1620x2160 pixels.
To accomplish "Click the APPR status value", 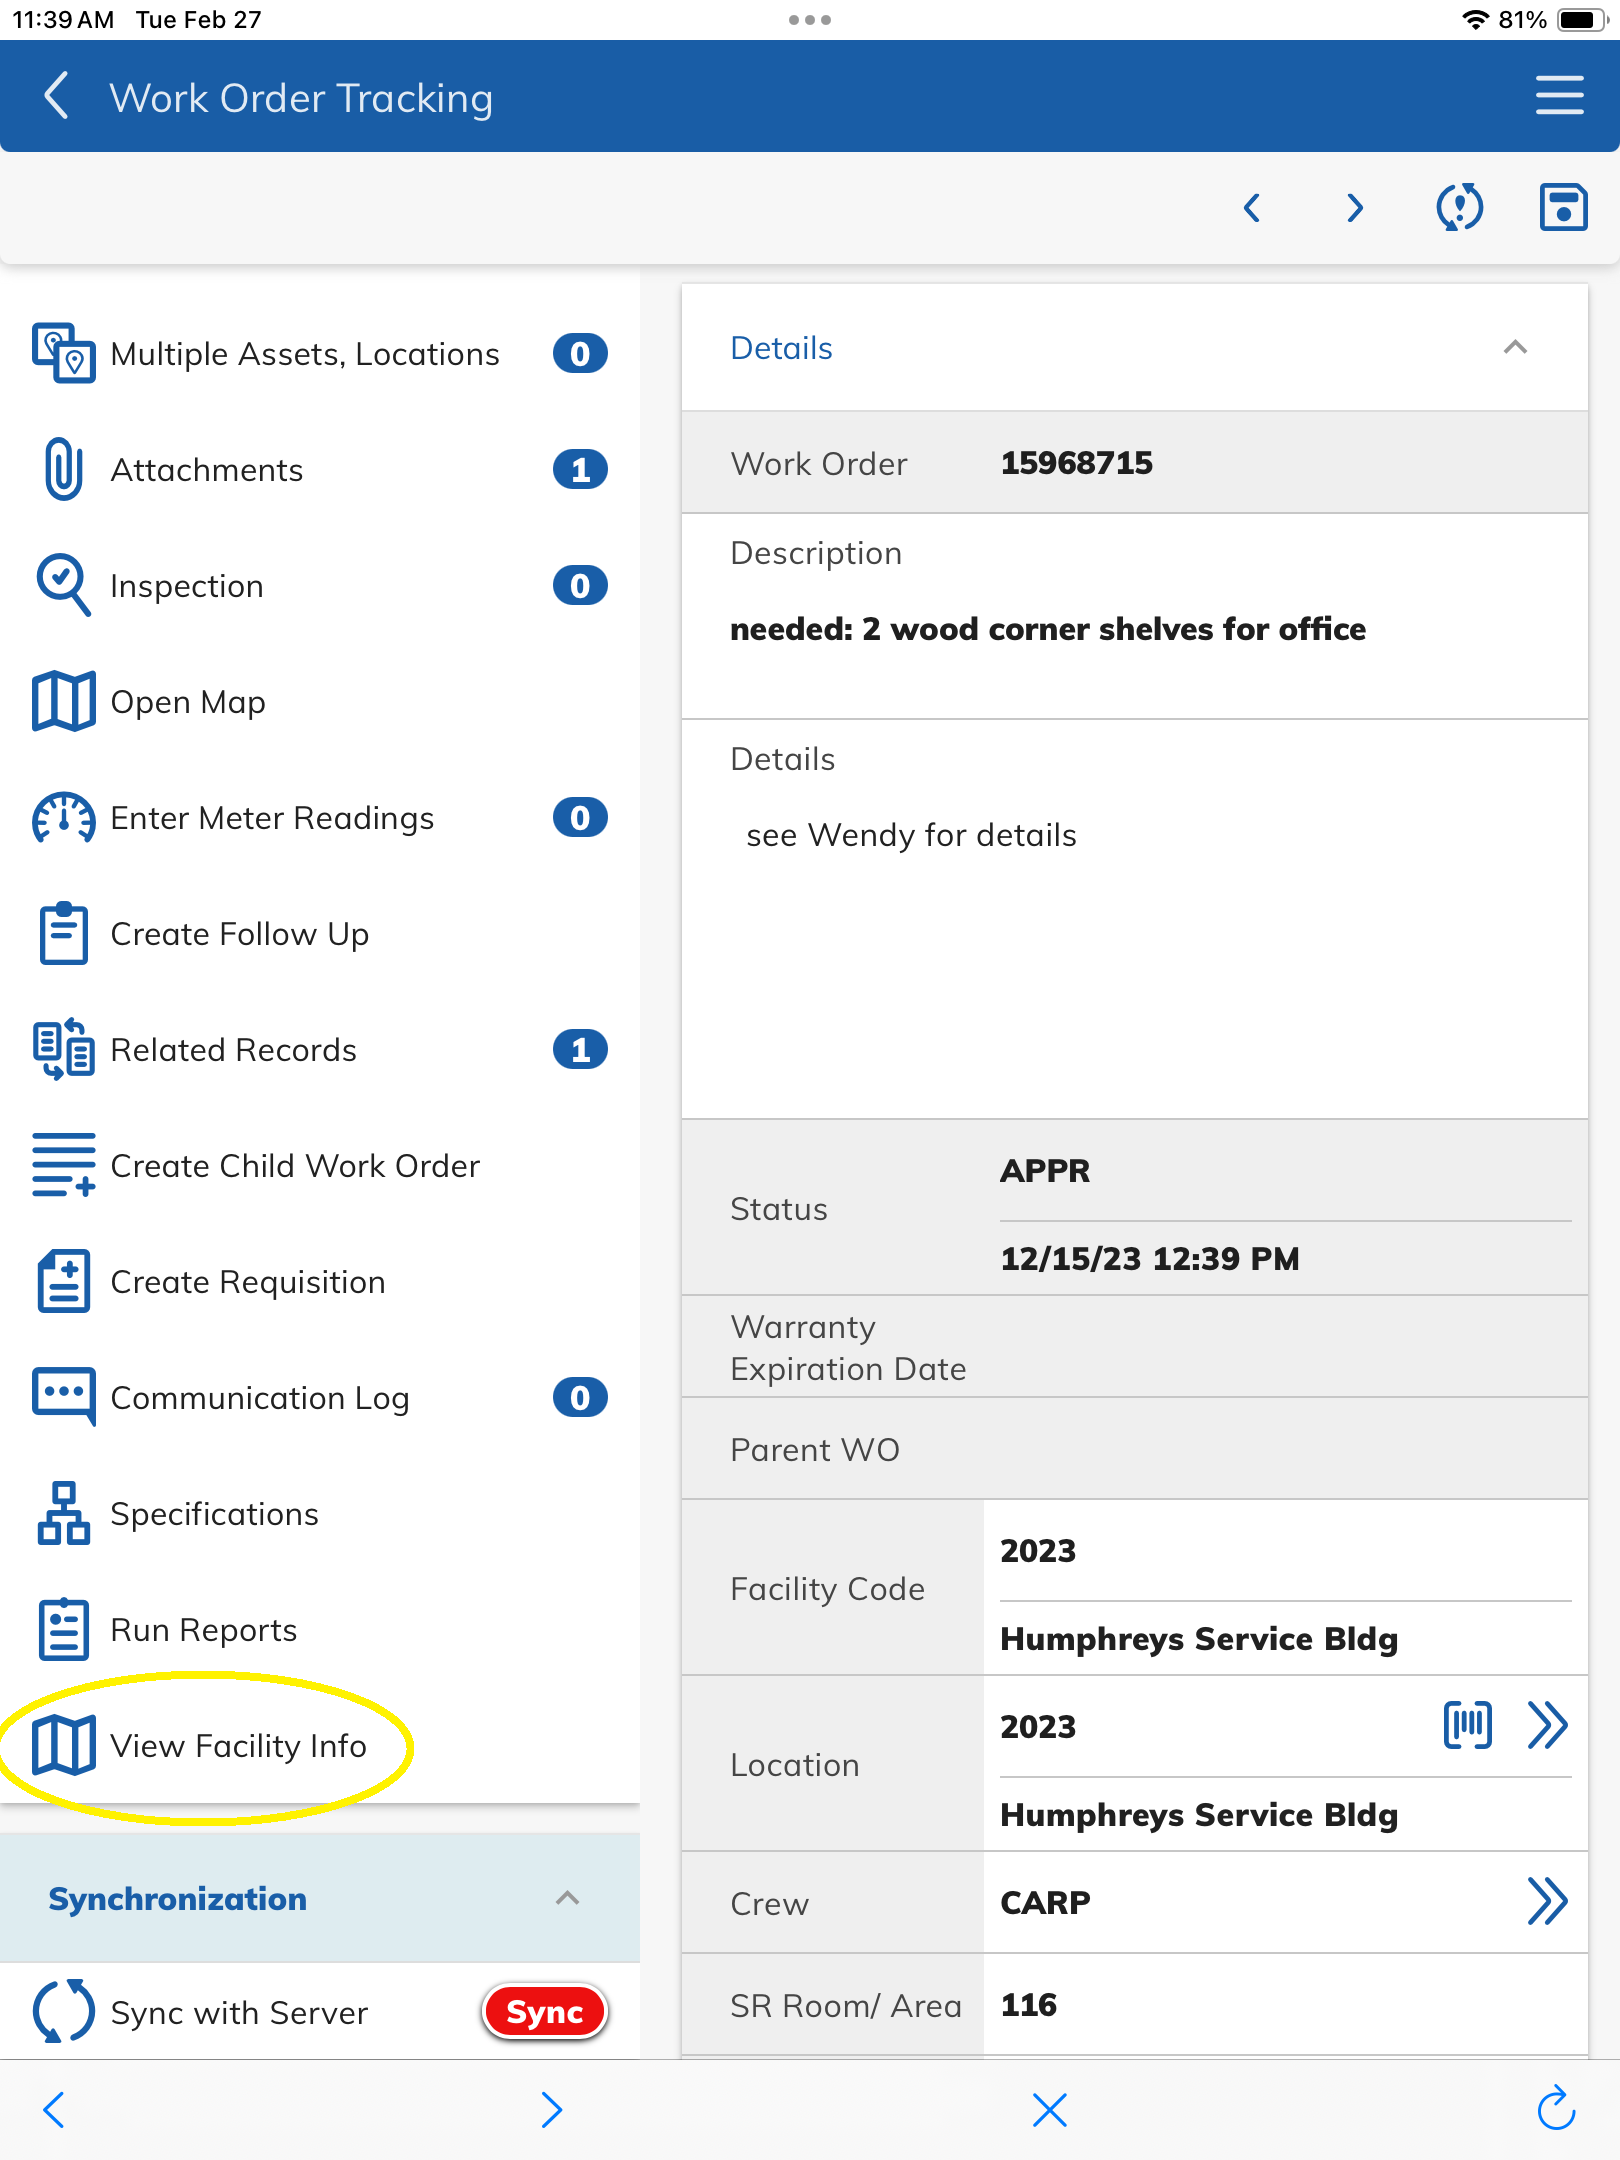I will click(x=1045, y=1170).
